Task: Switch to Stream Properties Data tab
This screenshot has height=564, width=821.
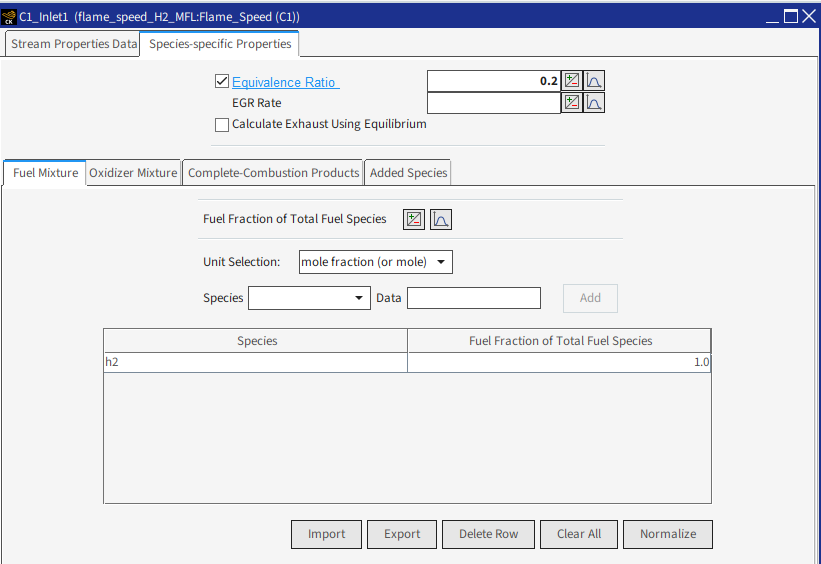Action: (74, 44)
